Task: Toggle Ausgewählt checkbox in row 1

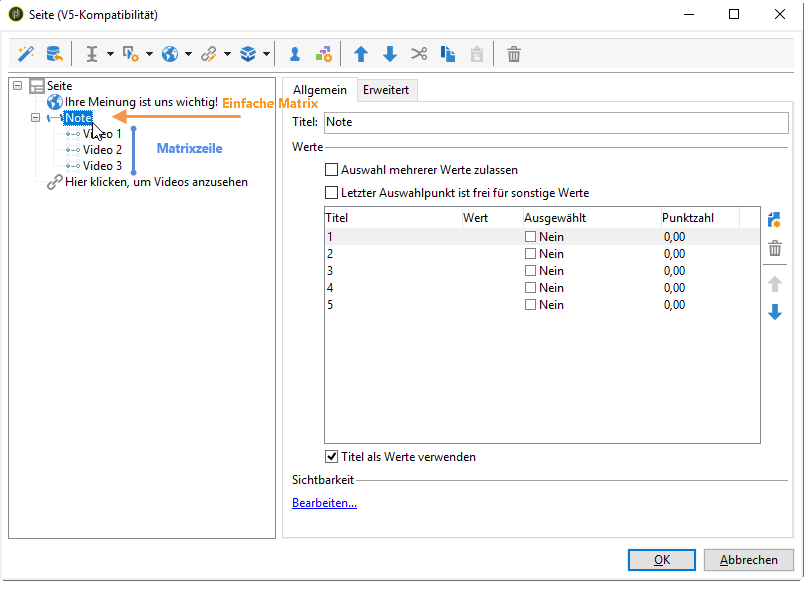Action: tap(530, 237)
